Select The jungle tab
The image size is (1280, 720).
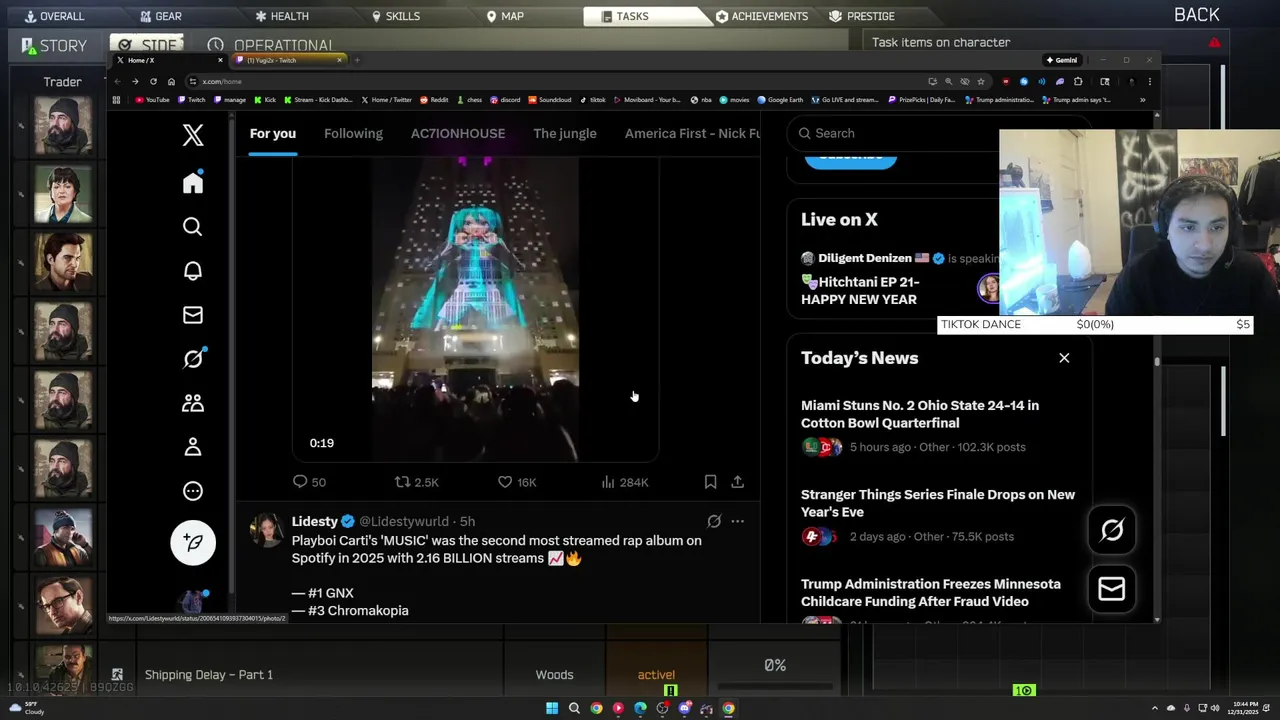click(x=565, y=133)
